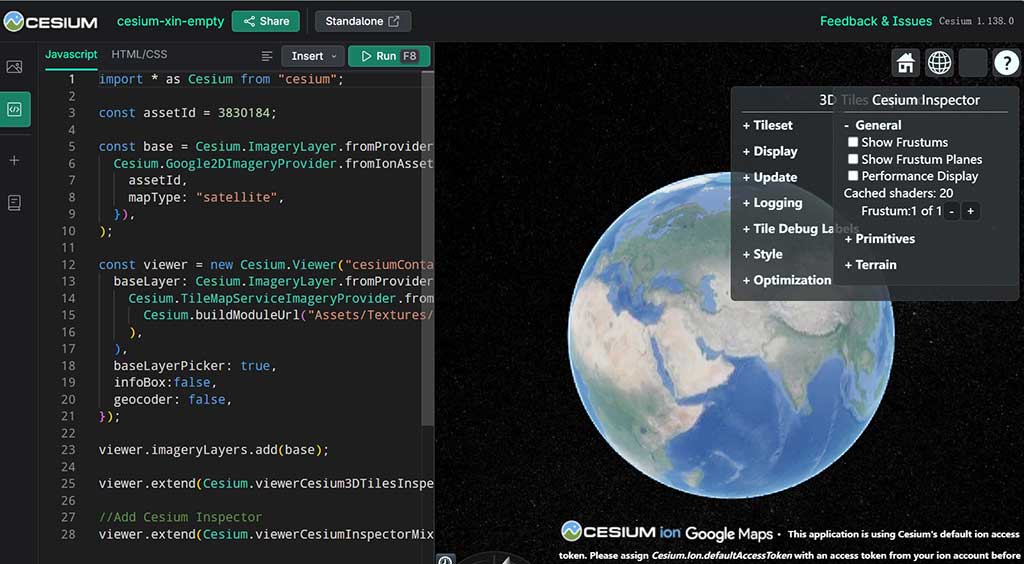This screenshot has height=564, width=1024.
Task: Toggle Show Frustum Planes checkbox
Action: coord(853,160)
